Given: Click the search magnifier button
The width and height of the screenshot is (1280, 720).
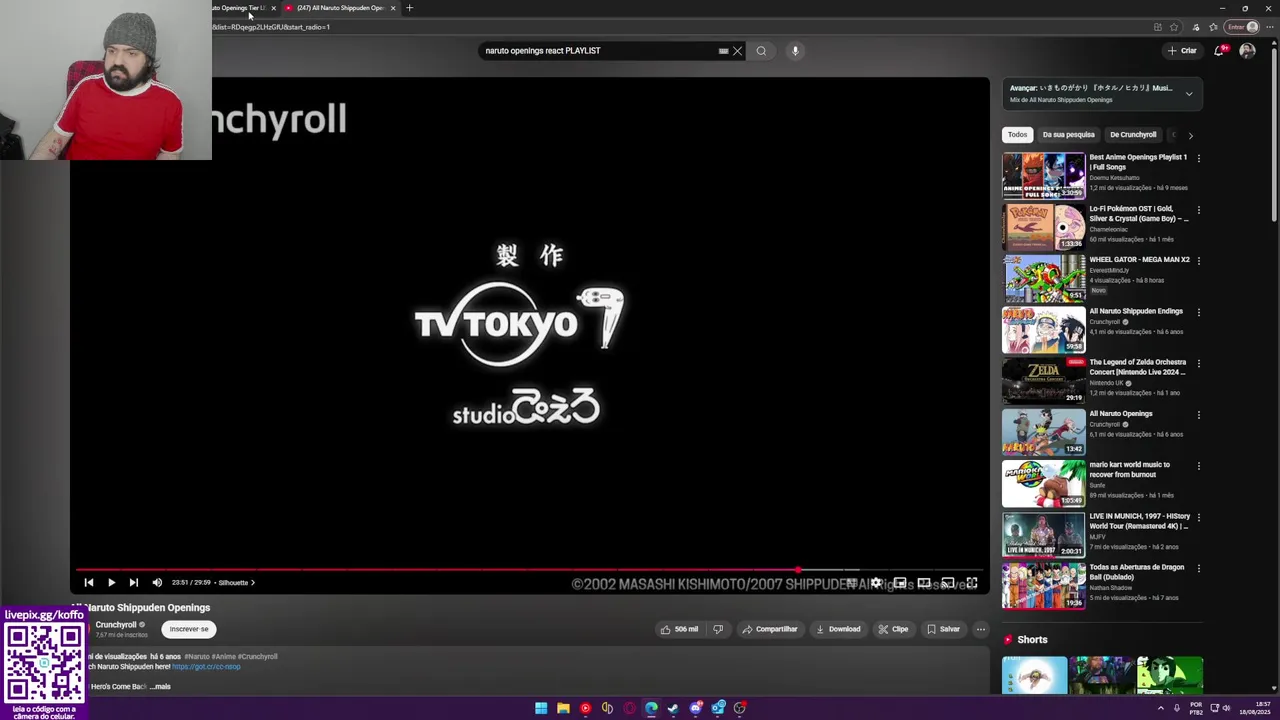Looking at the screenshot, I should [x=761, y=51].
